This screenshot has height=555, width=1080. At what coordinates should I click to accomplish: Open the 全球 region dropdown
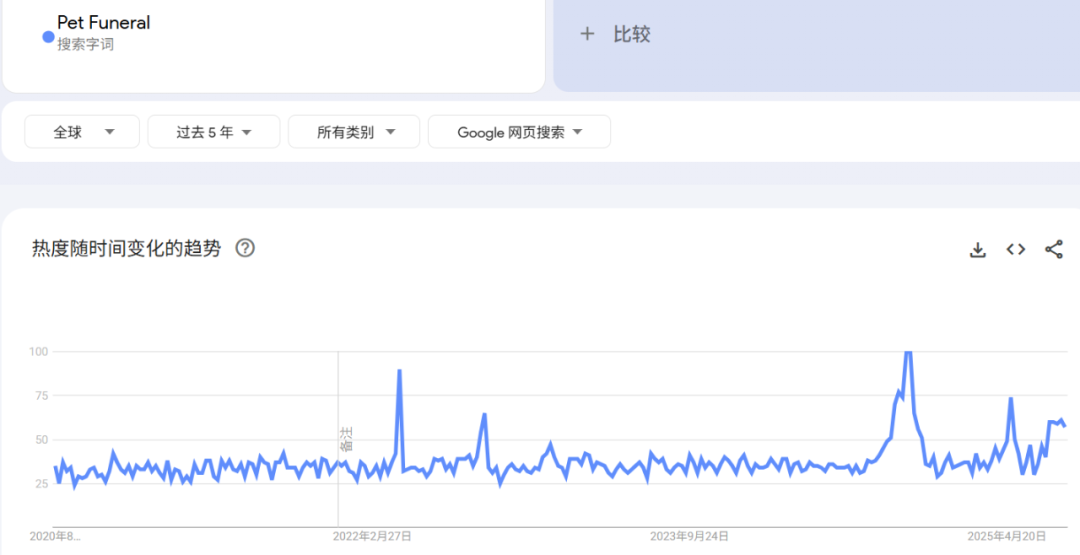82,132
